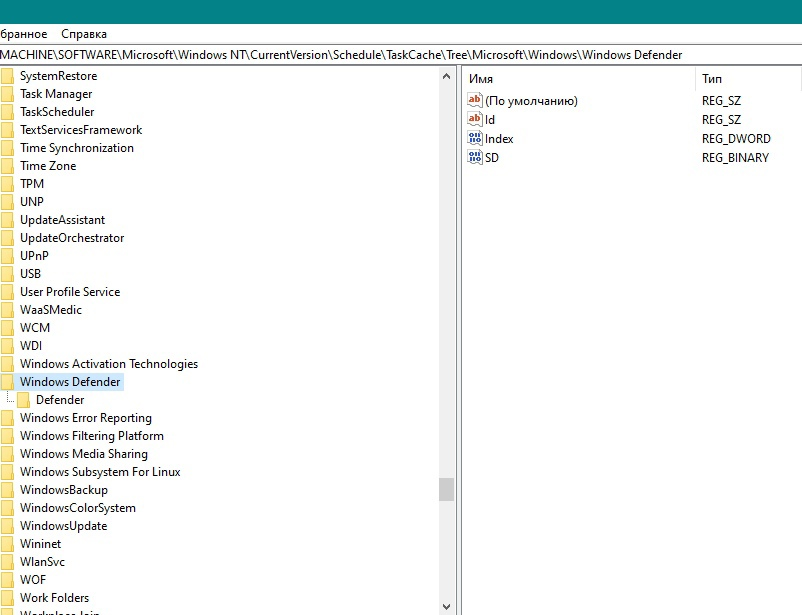The width and height of the screenshot is (802, 615).
Task: Select Windows Activation Technologies key
Action: (109, 364)
